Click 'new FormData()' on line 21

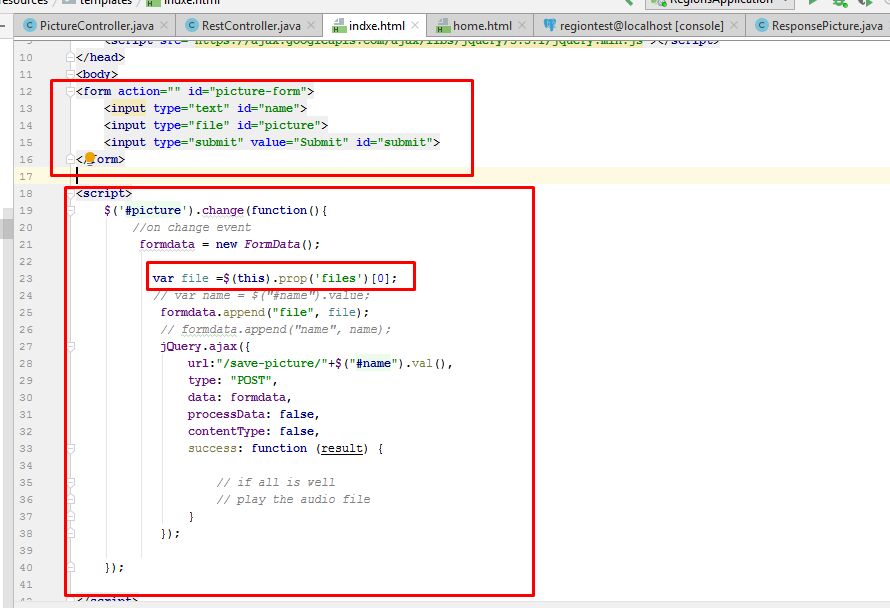click(x=267, y=245)
